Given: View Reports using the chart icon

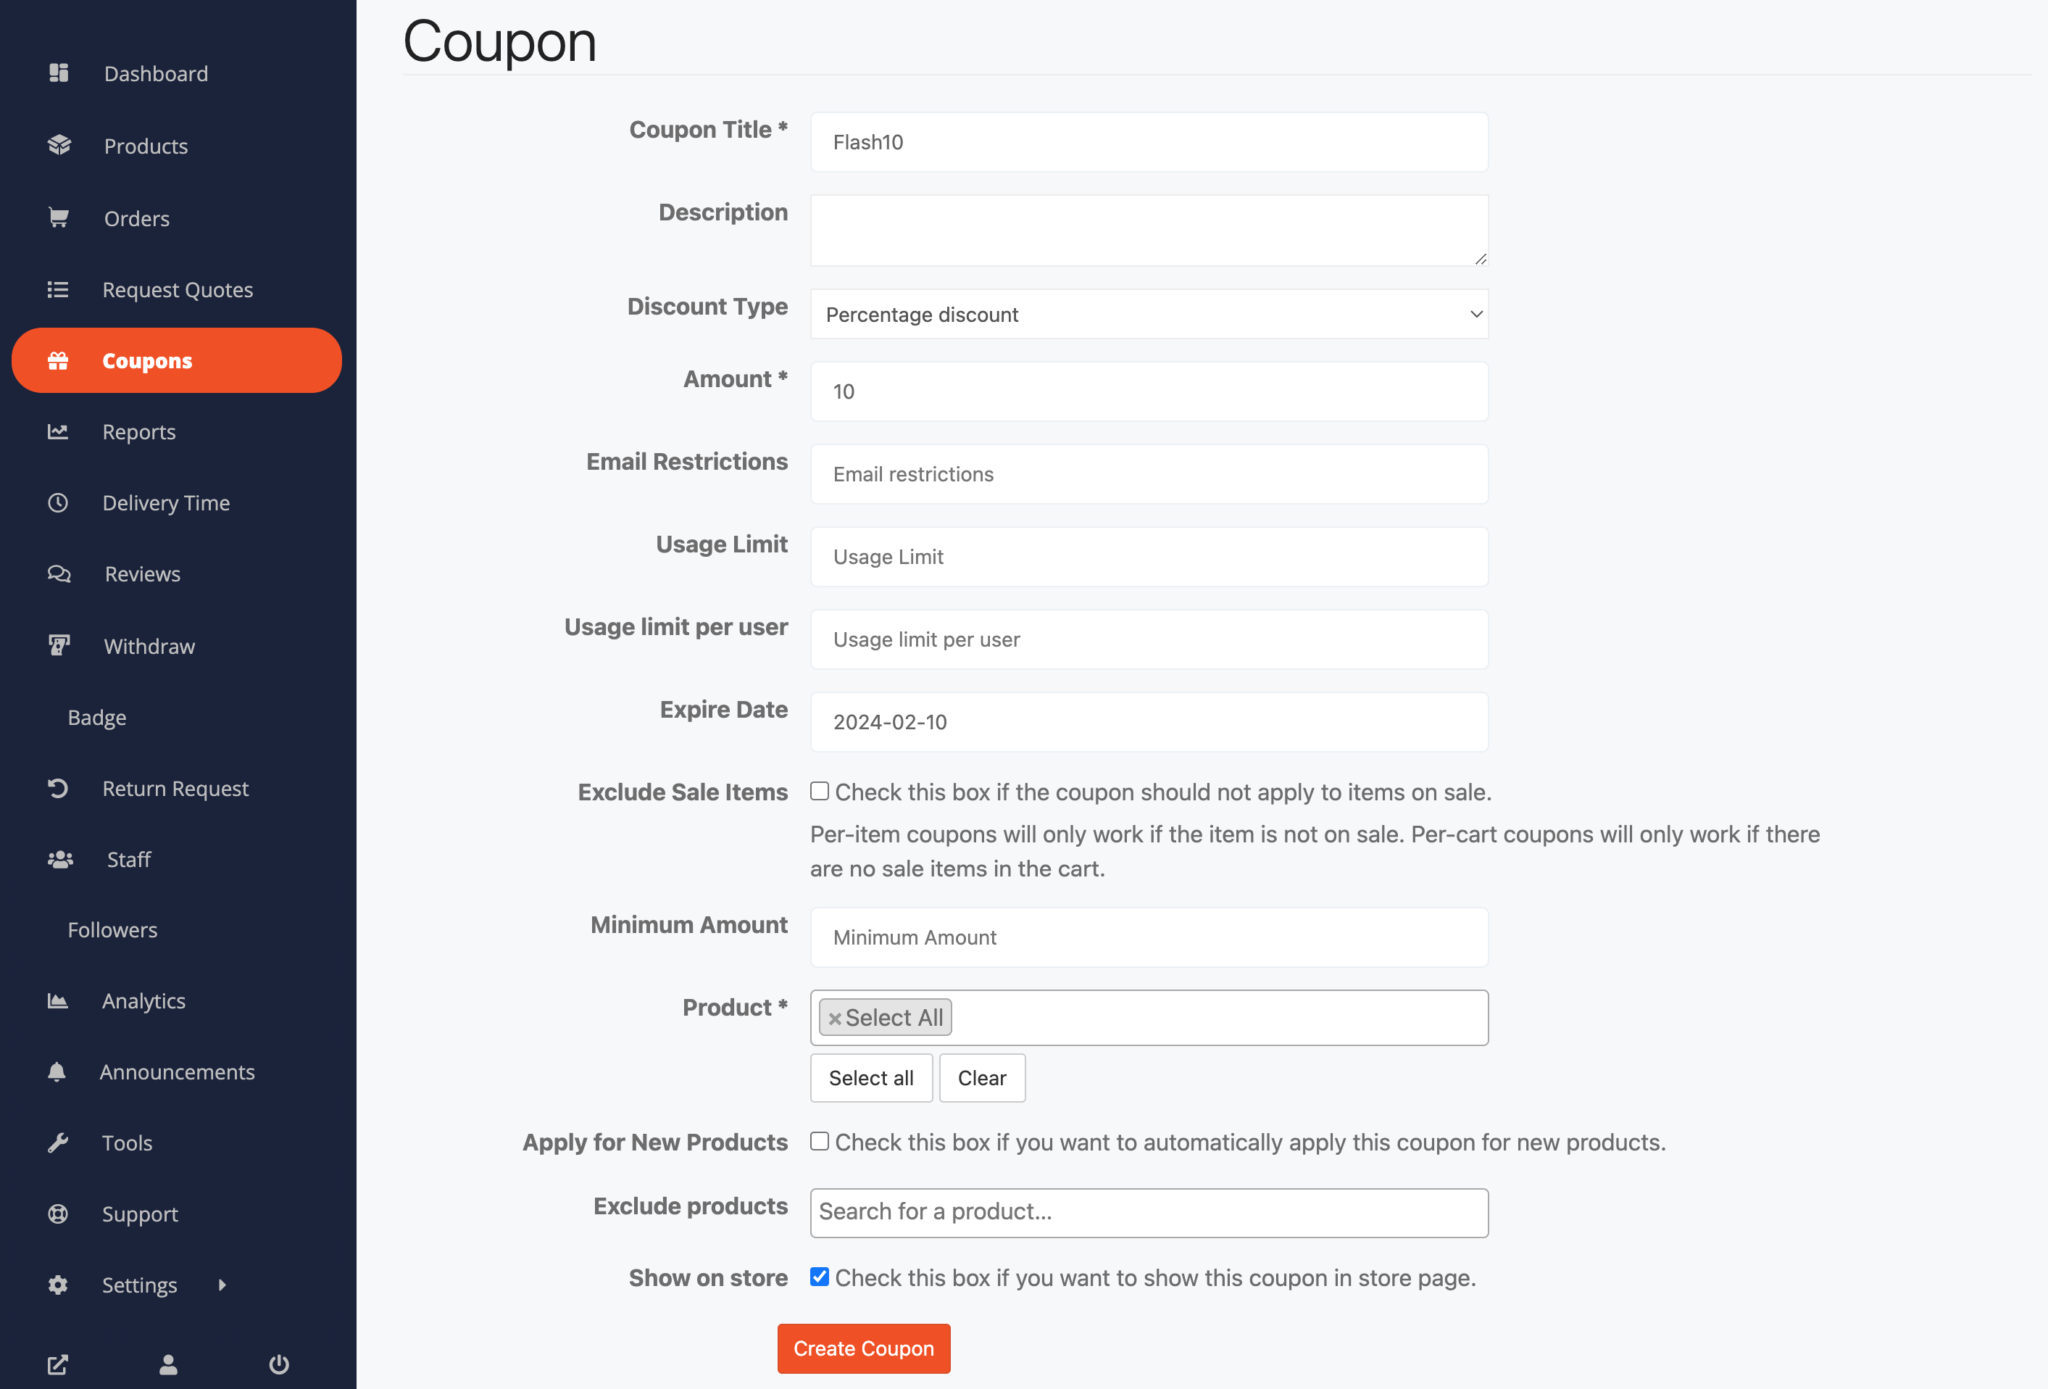Looking at the screenshot, I should pos(58,431).
